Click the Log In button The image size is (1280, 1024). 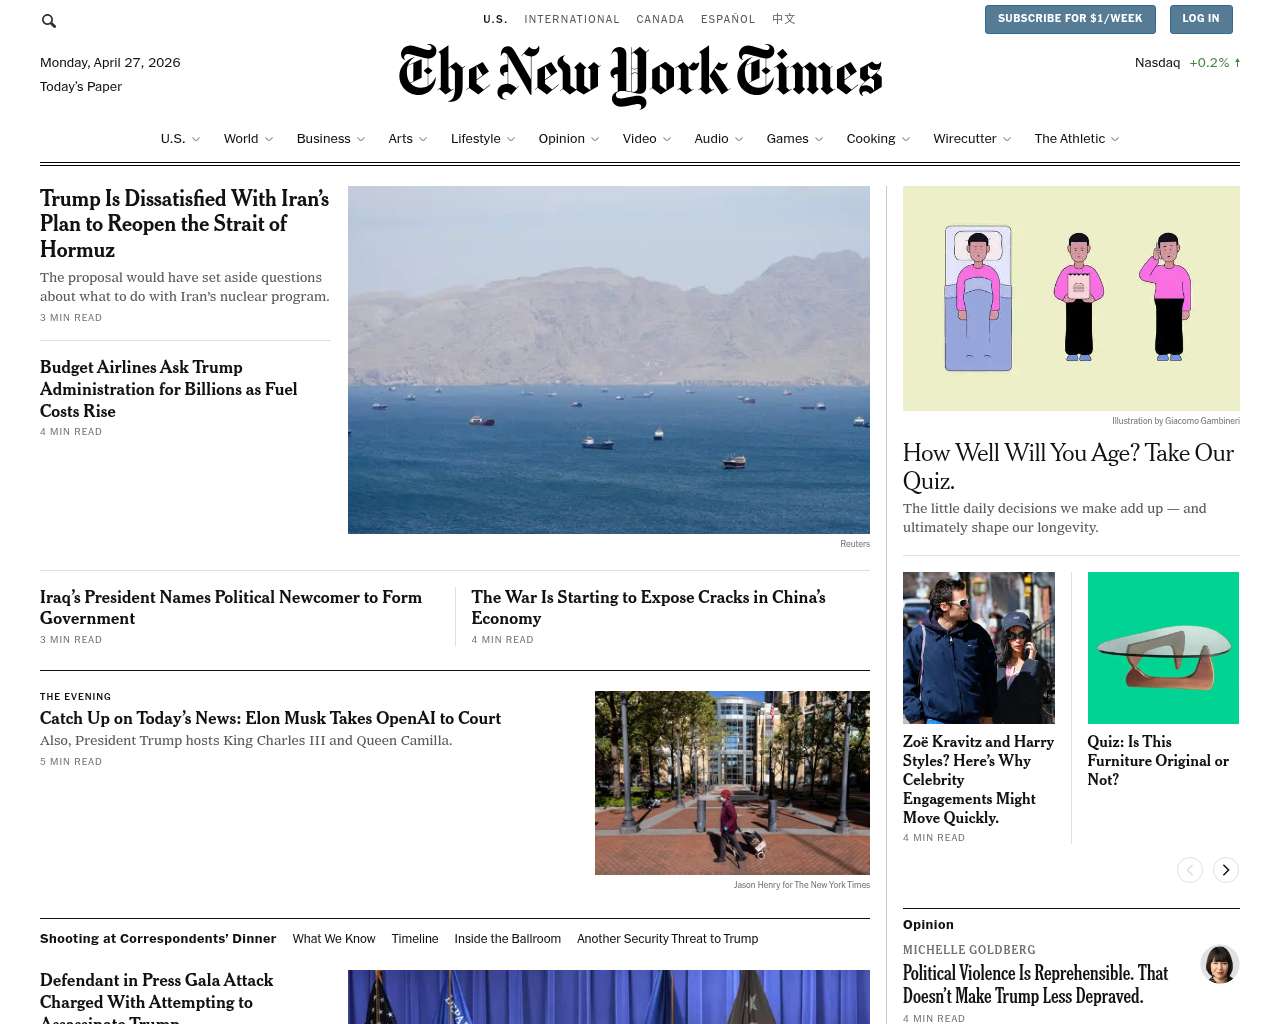1201,19
